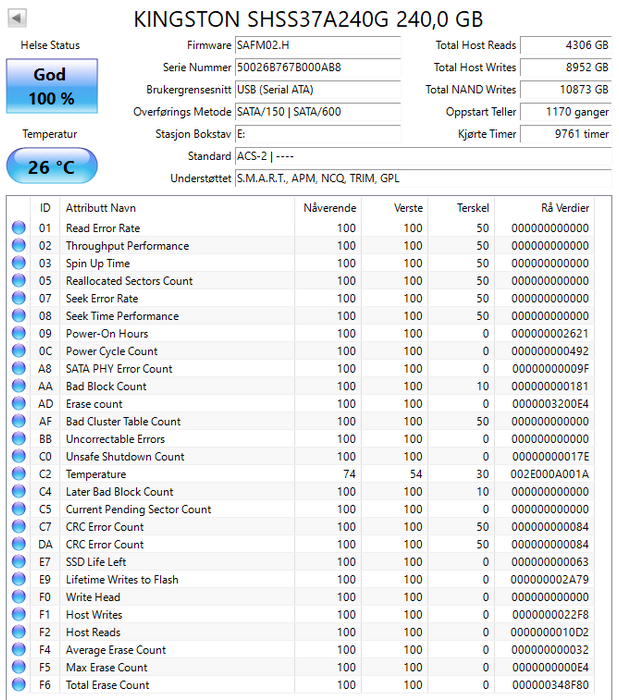
Task: Click the supported features field S.M.A.R.T., APM
Action: pos(423,179)
